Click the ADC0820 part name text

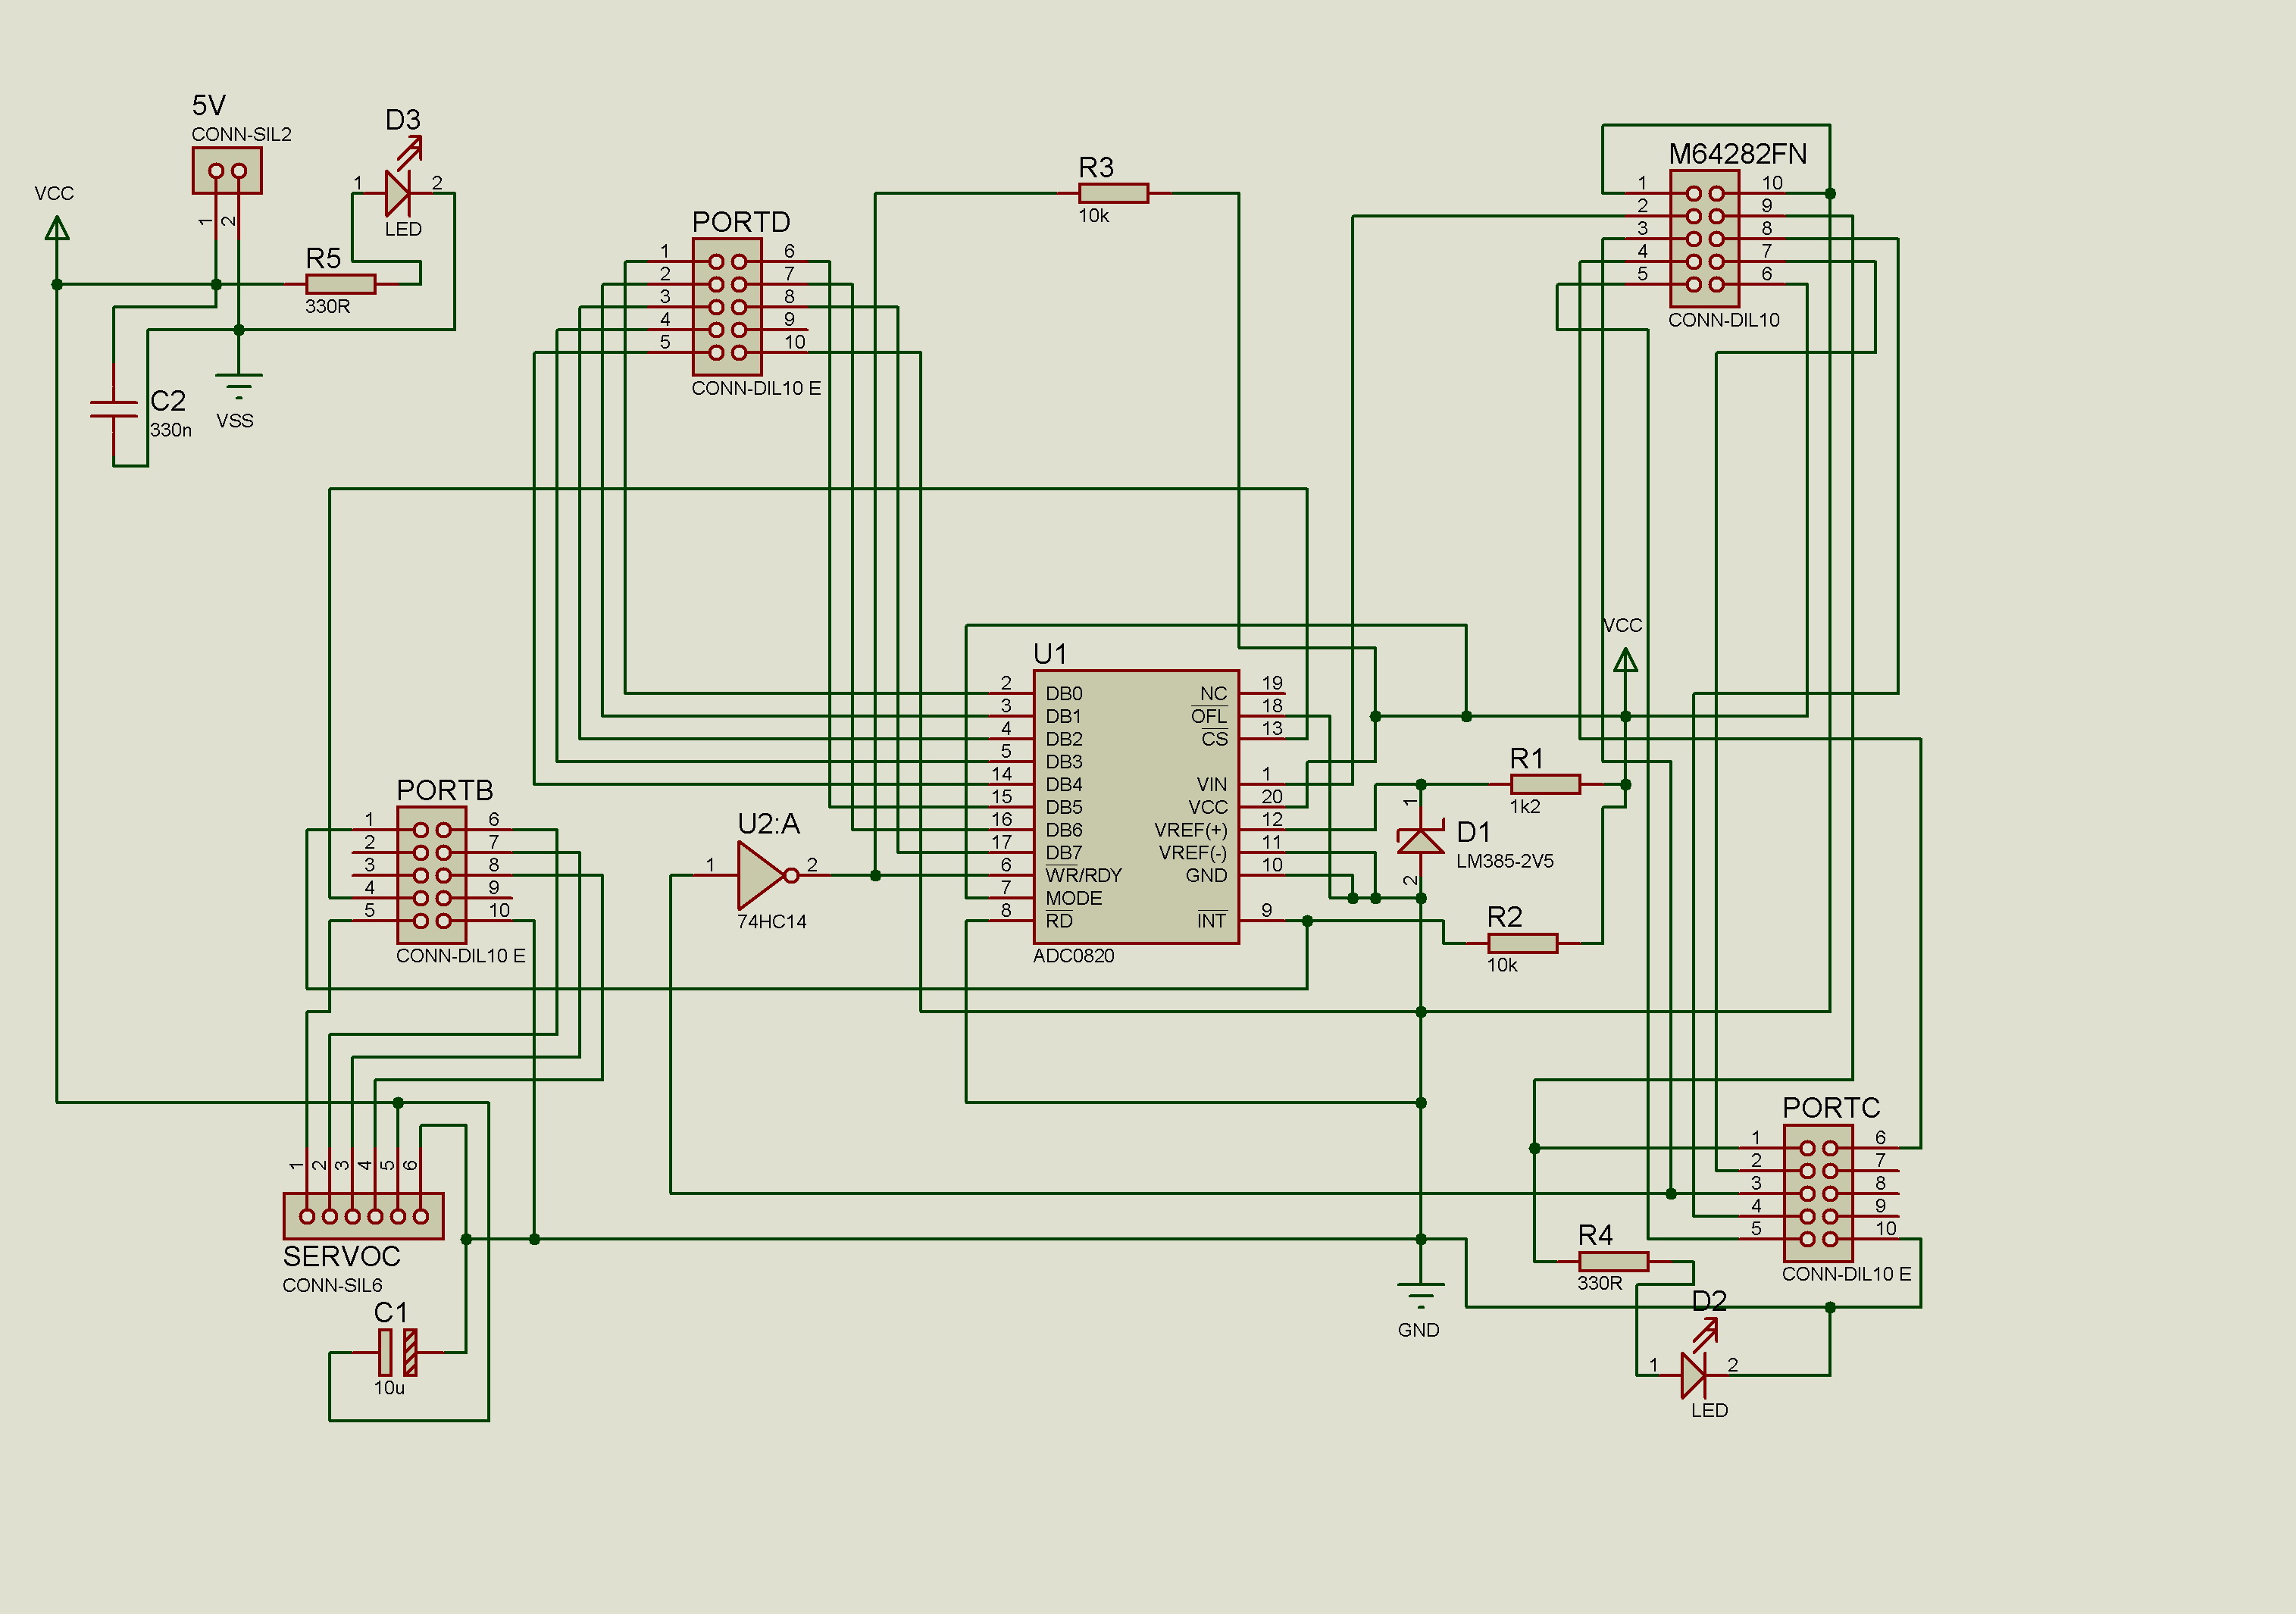pyautogui.click(x=1073, y=956)
